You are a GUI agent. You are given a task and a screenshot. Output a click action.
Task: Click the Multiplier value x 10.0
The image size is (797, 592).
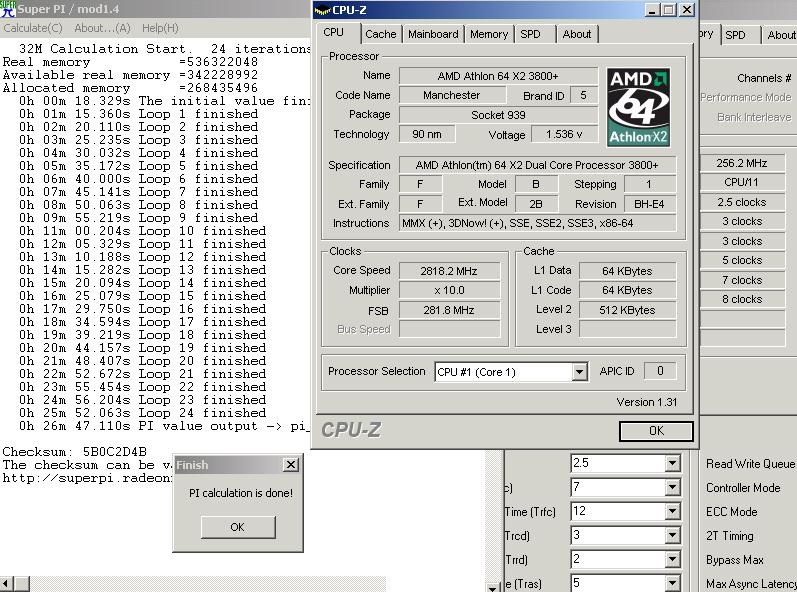tap(449, 290)
